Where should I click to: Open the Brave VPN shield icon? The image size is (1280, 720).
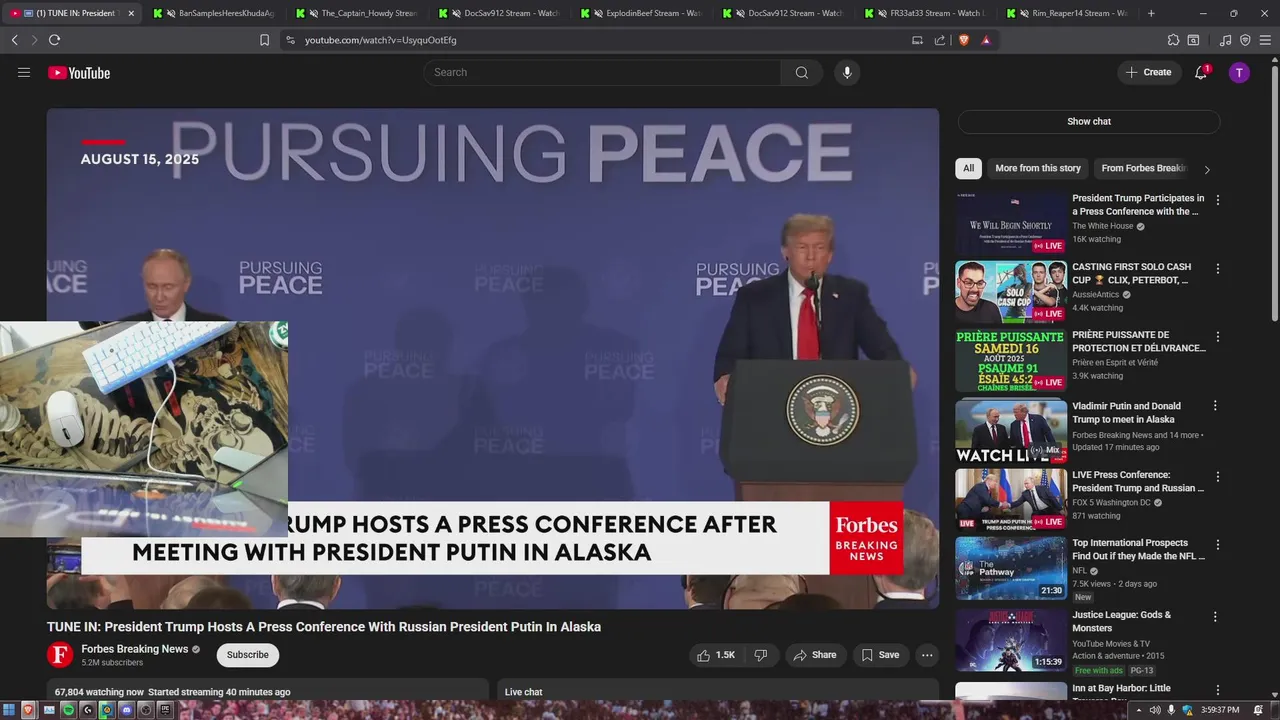pyautogui.click(x=1245, y=40)
